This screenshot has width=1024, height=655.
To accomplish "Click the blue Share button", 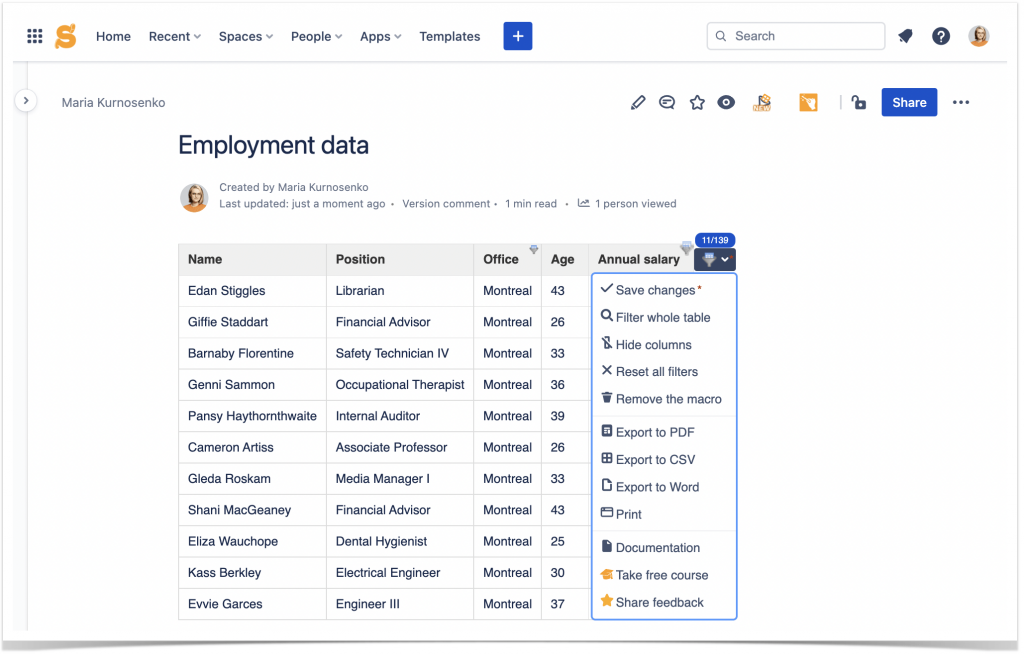I will click(908, 102).
